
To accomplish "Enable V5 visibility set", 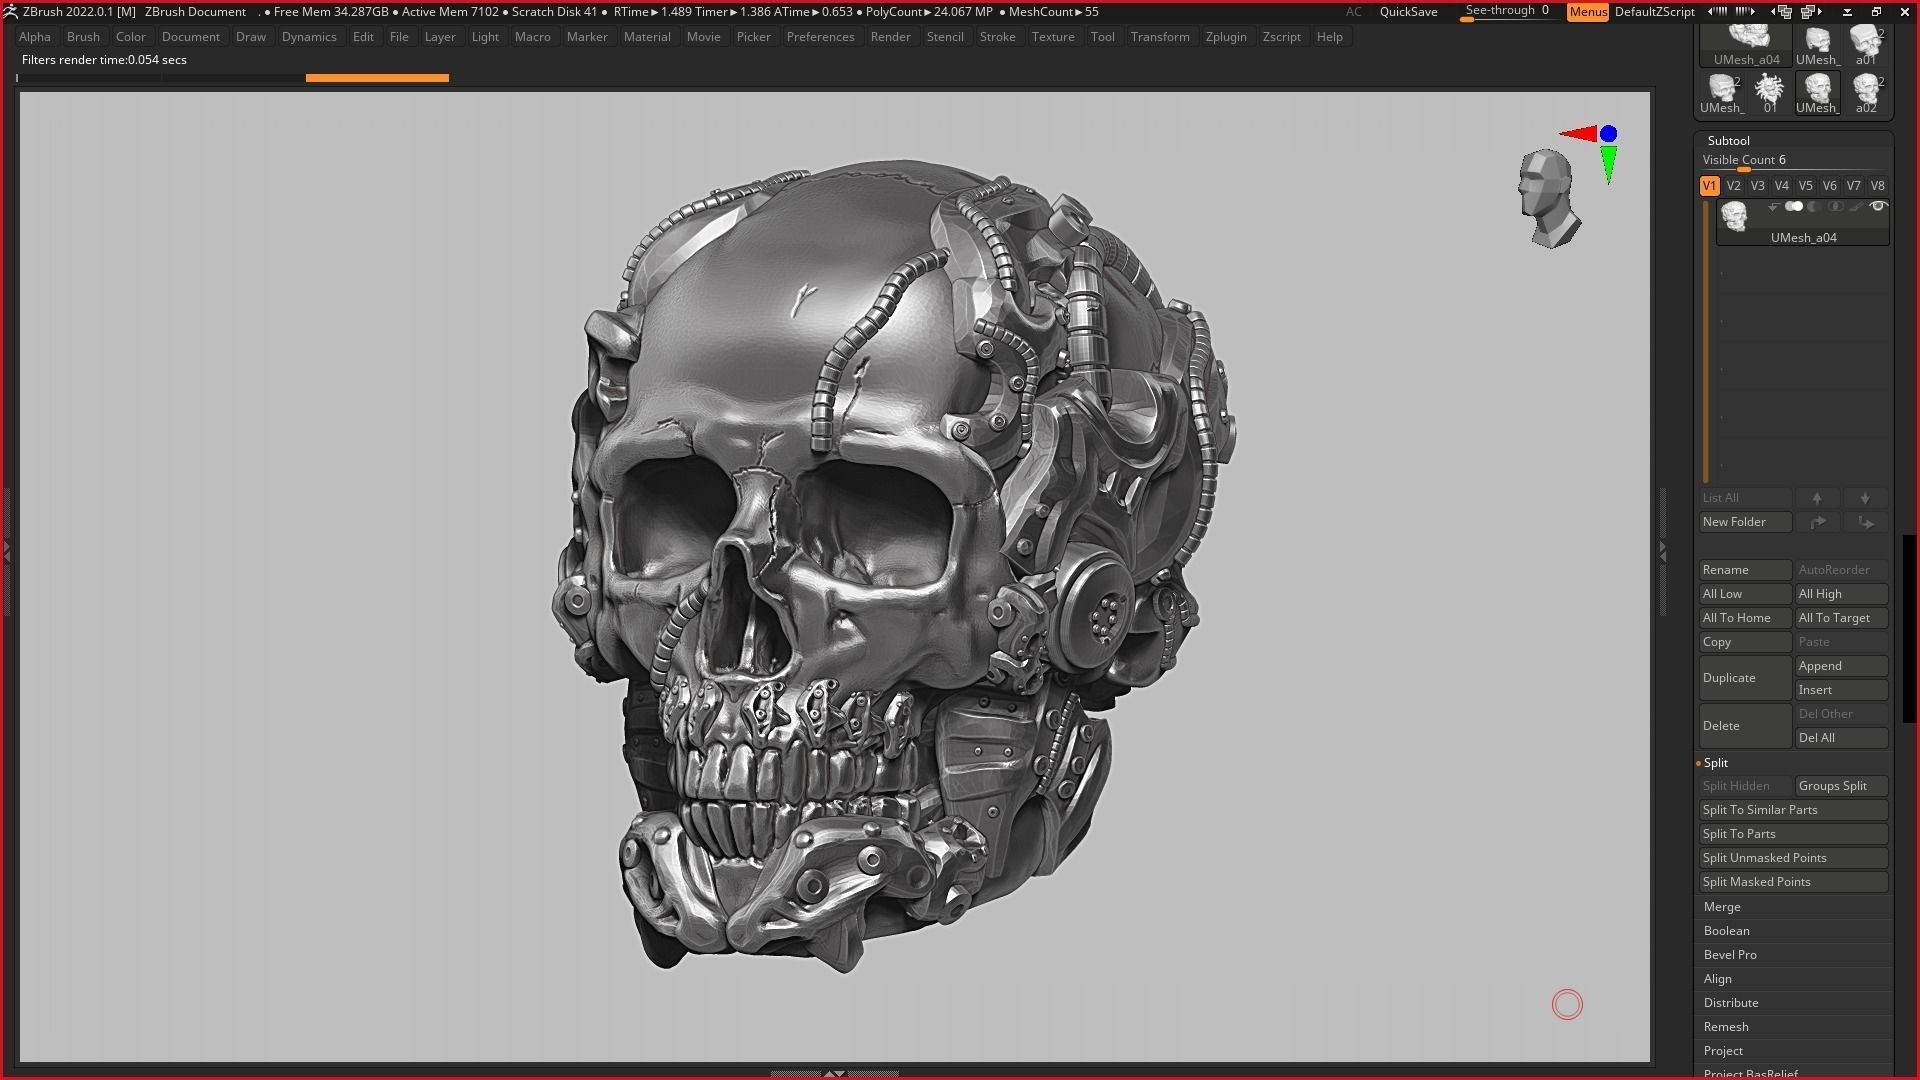I will click(x=1805, y=186).
